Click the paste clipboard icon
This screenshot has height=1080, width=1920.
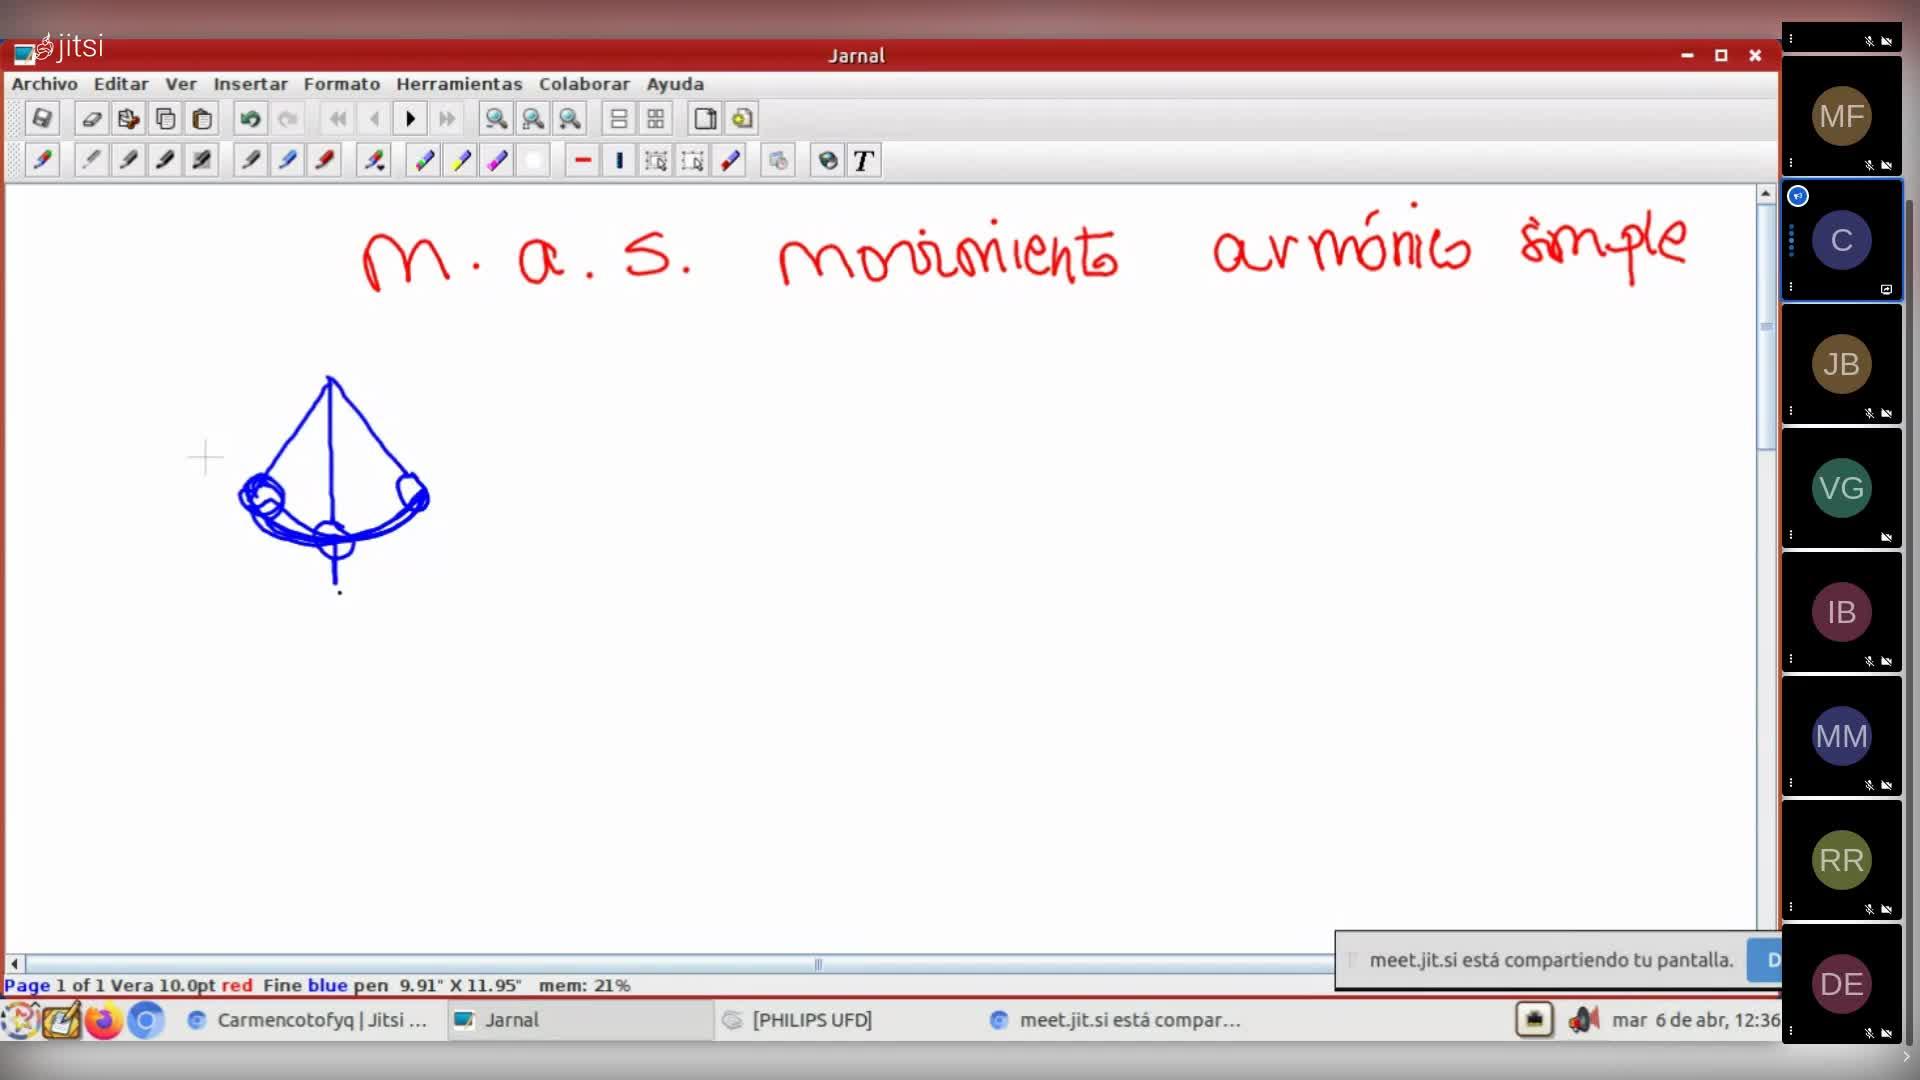click(202, 119)
